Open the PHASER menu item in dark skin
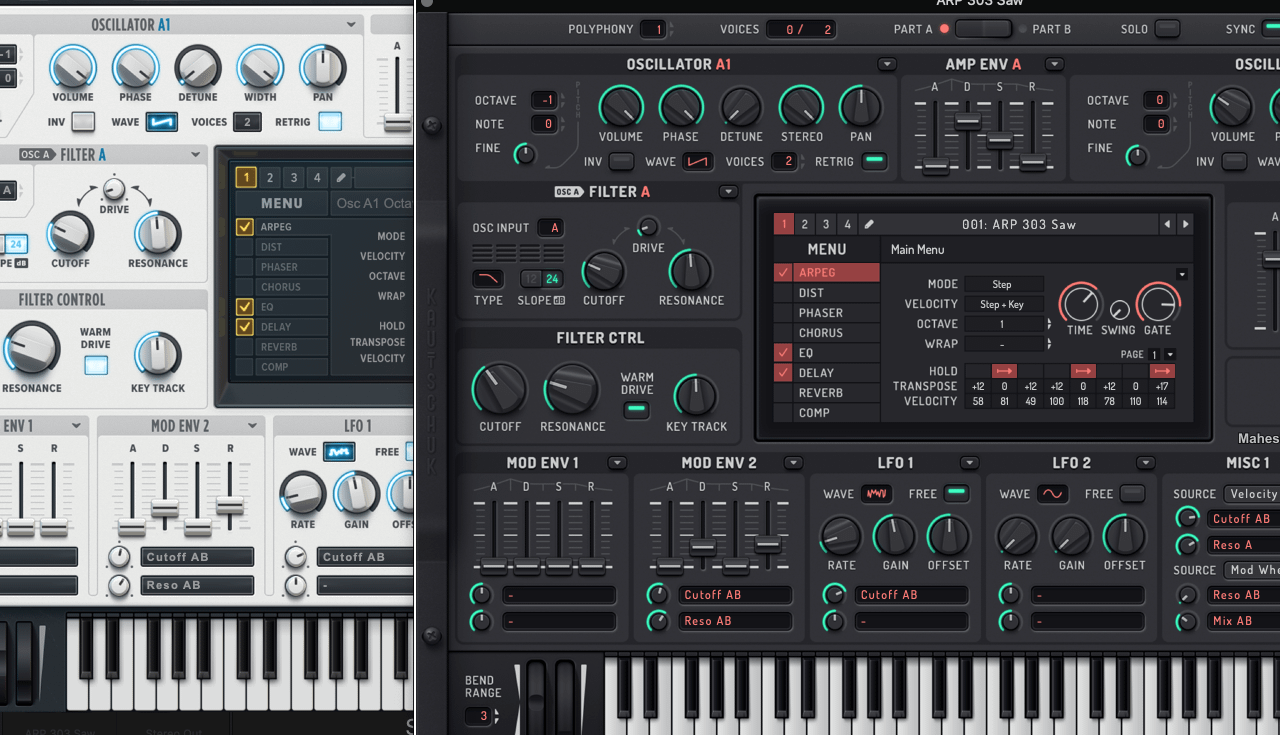The width and height of the screenshot is (1280, 735). click(836, 313)
